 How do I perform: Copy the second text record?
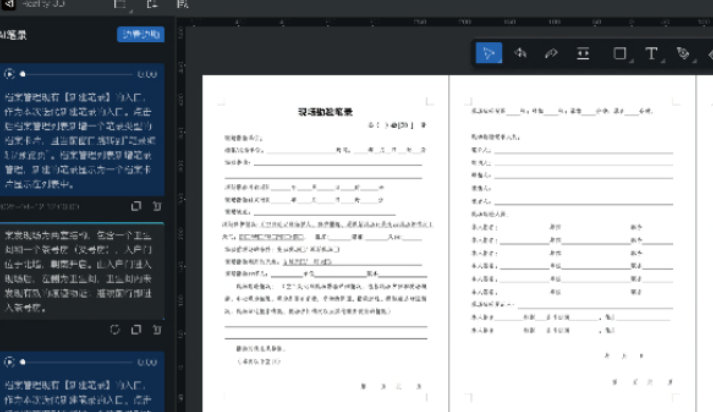point(135,328)
